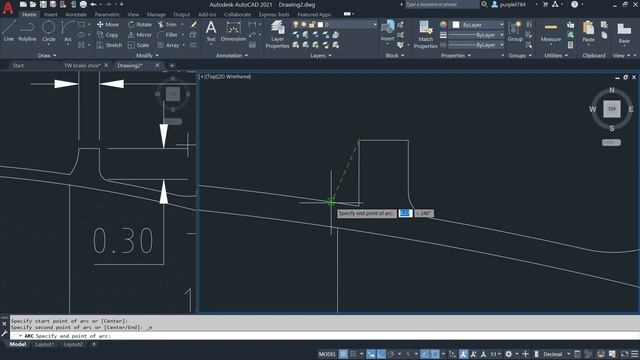This screenshot has height=360, width=640.
Task: Toggle snap mode in status bar
Action: click(x=353, y=354)
